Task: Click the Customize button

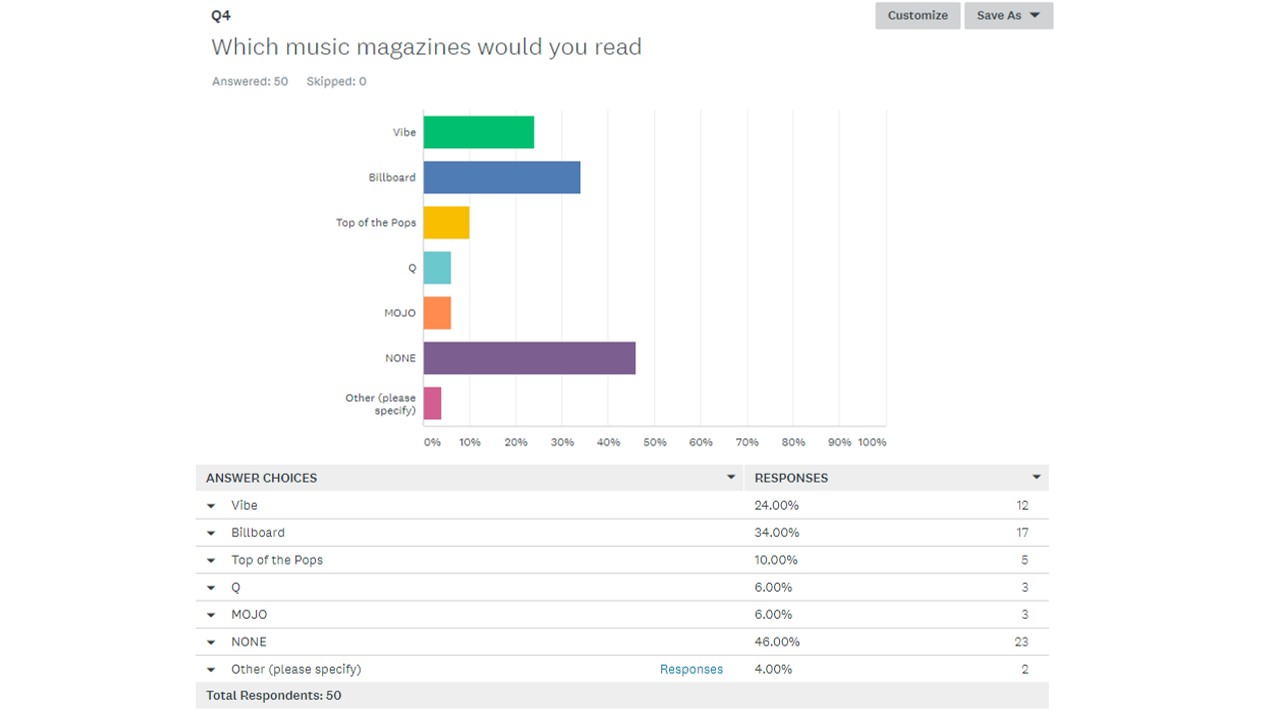Action: point(917,15)
